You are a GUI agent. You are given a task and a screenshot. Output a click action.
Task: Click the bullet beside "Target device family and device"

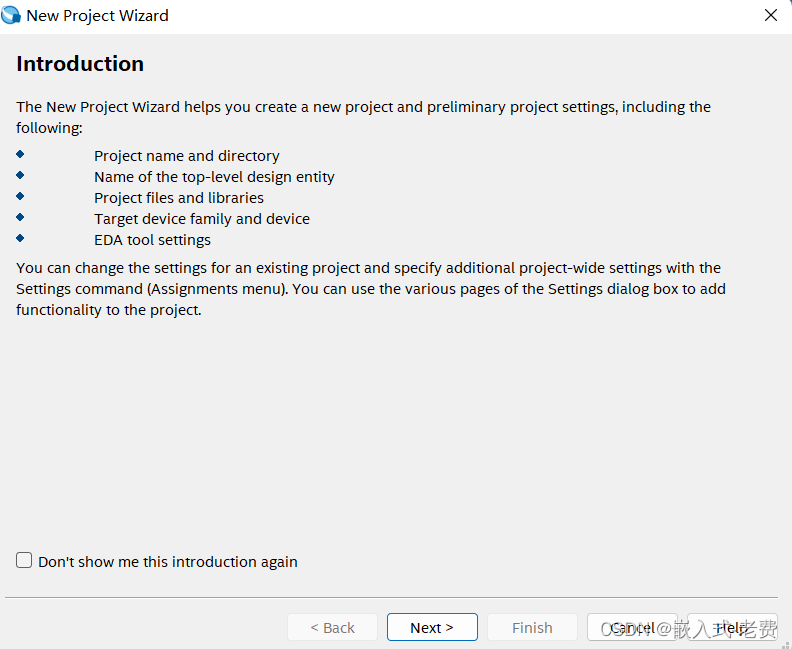tap(20, 217)
